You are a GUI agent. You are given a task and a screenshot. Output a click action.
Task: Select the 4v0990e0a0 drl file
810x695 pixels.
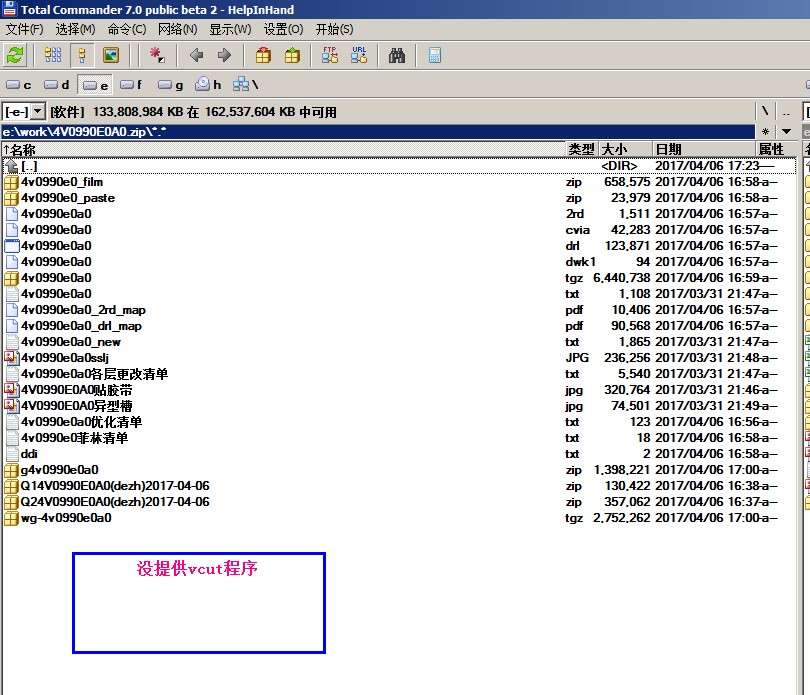[x=399, y=246]
